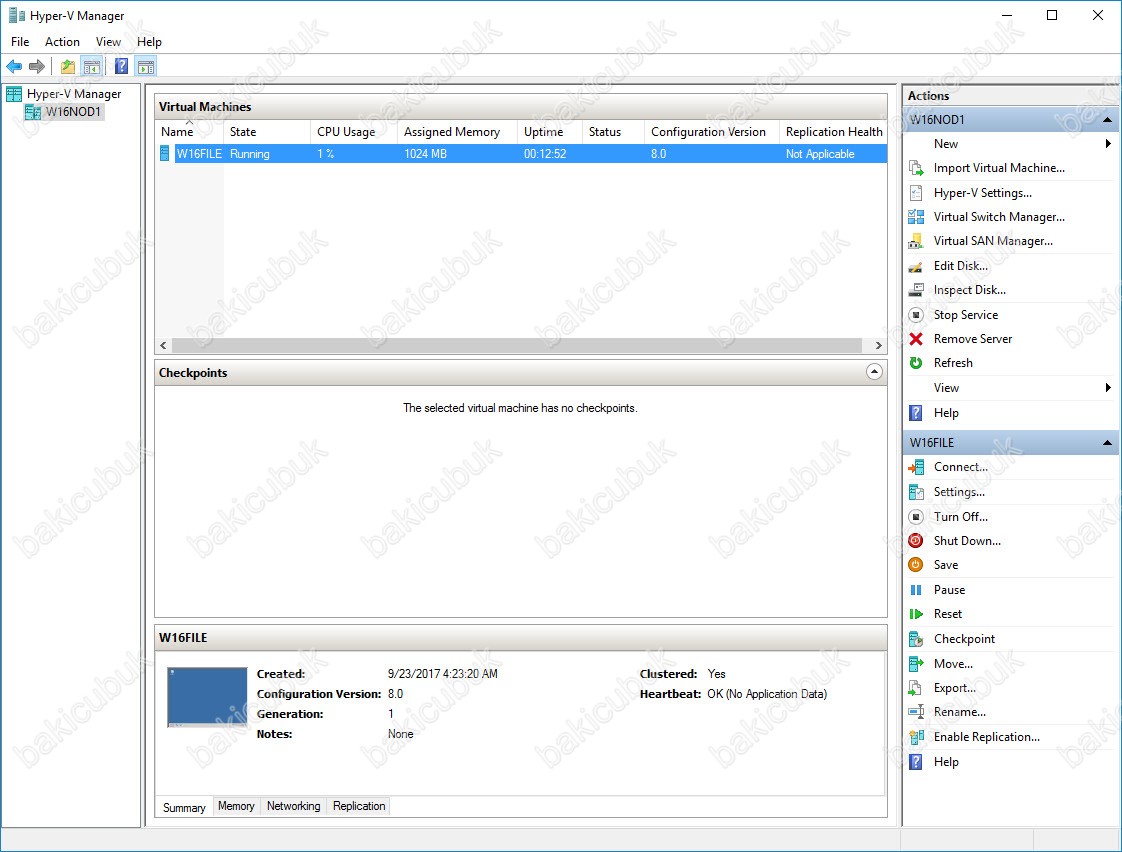1122x852 pixels.
Task: Sort by the CPU Usage column header
Action: (x=353, y=132)
